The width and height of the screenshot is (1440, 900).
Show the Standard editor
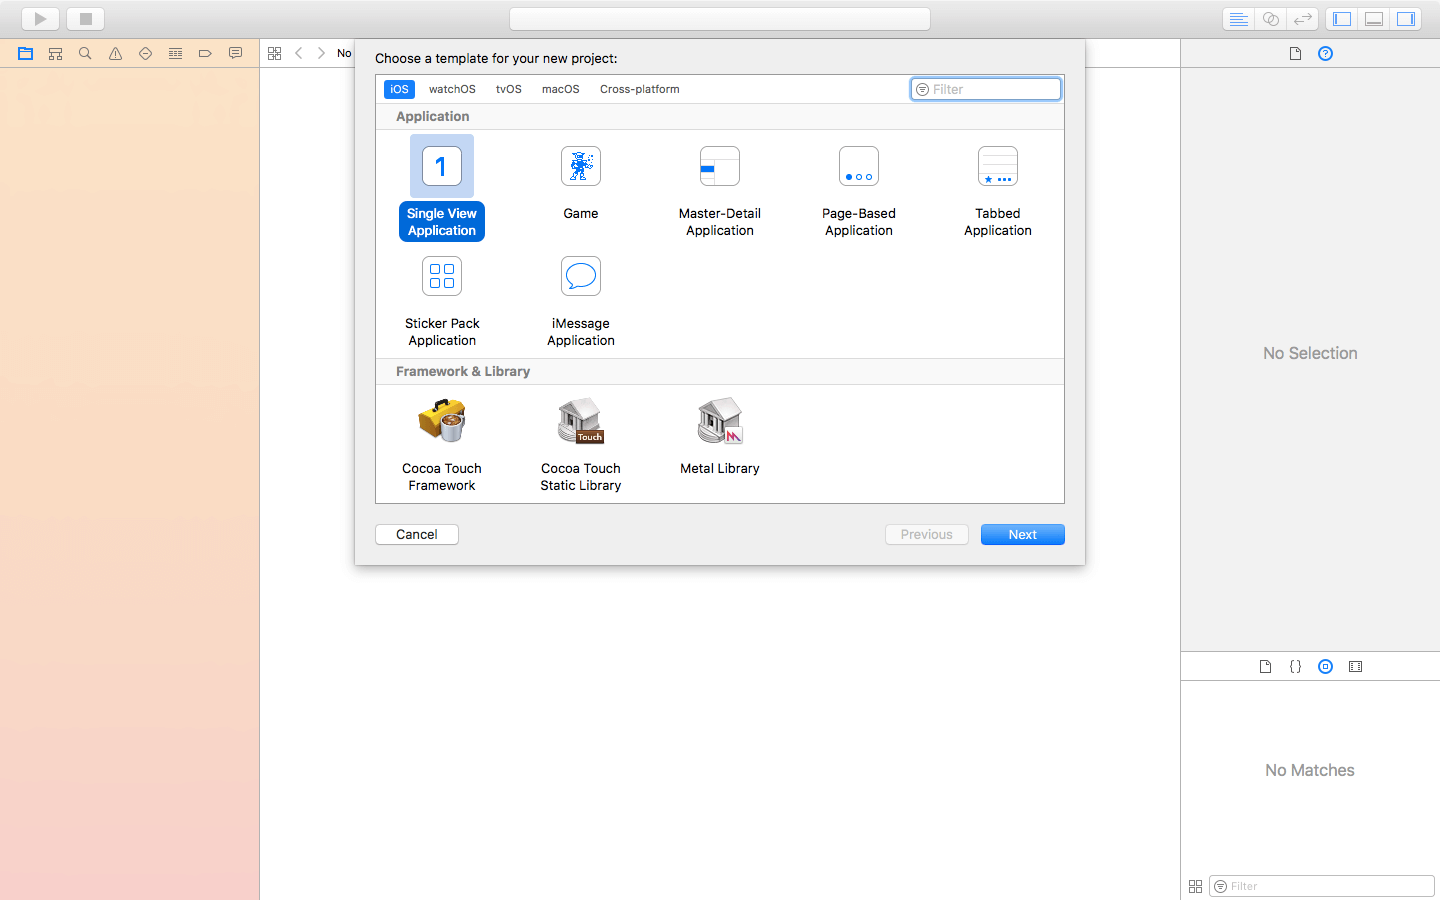(x=1239, y=19)
